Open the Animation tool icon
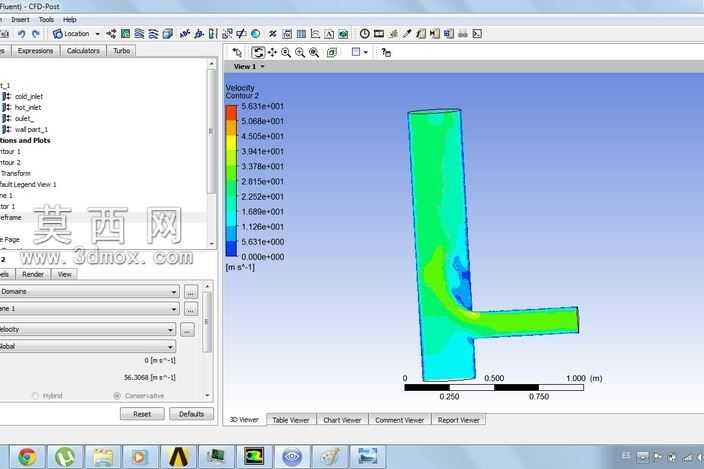704x469 pixels. tap(379, 34)
